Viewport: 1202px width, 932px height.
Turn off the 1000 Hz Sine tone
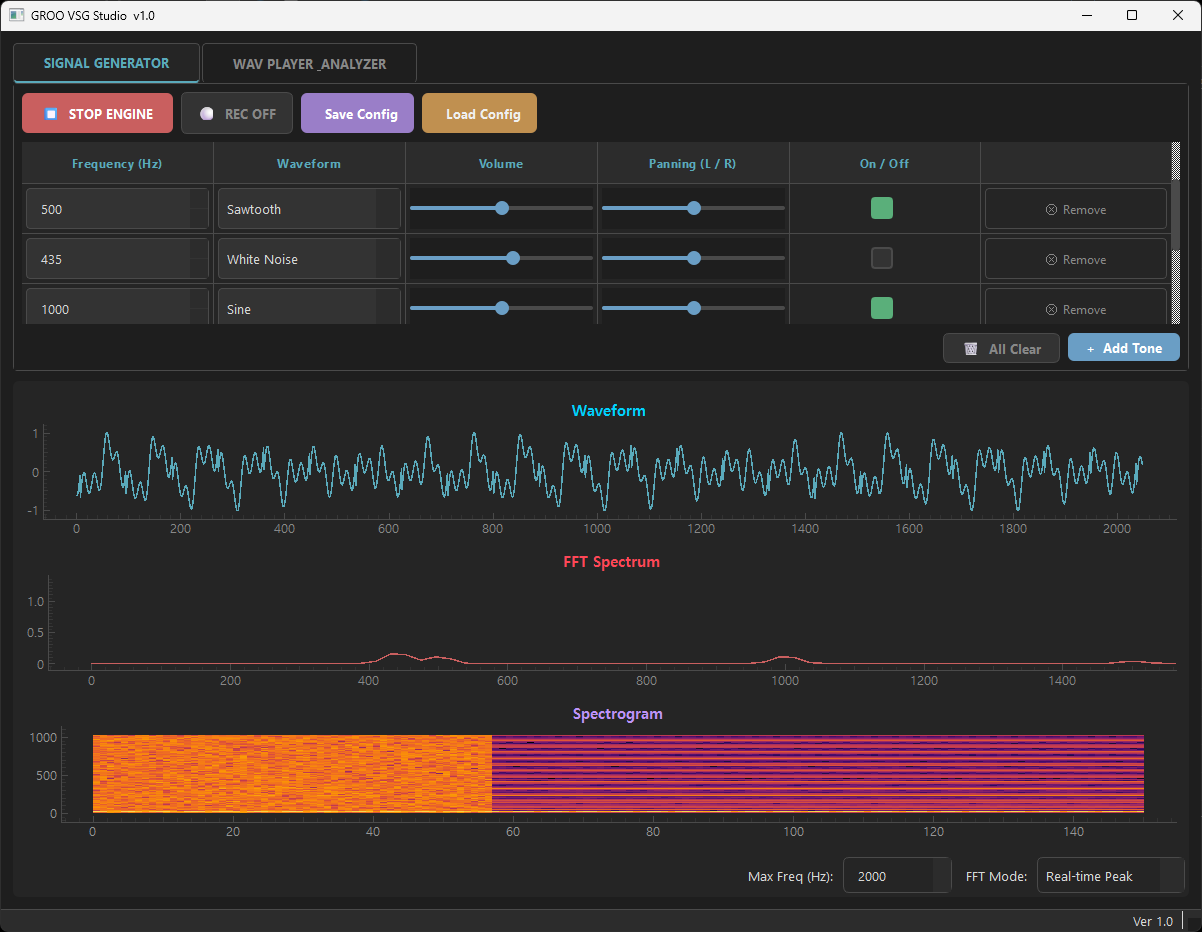[881, 308]
